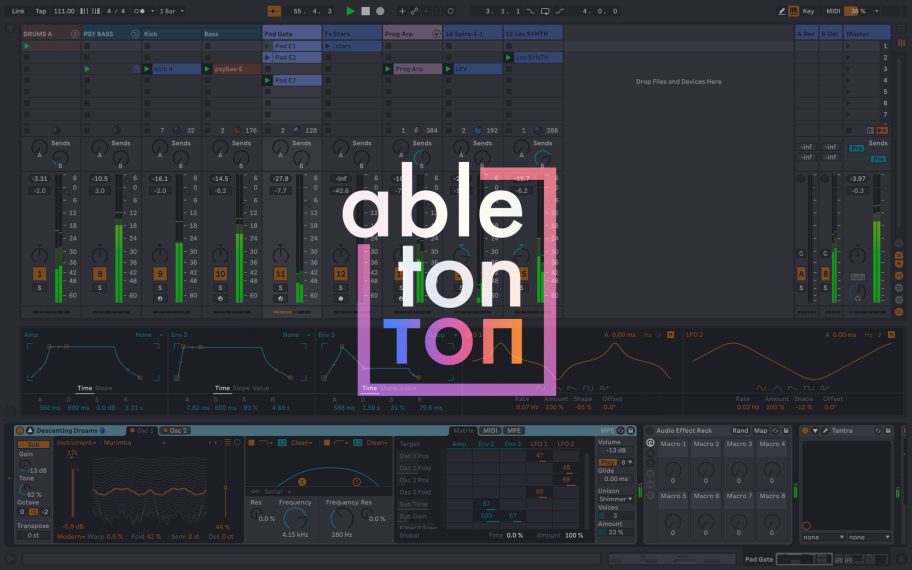Click the MIDI arrangement overdub plus icon
Image resolution: width=912 pixels, height=570 pixels.
click(x=402, y=11)
